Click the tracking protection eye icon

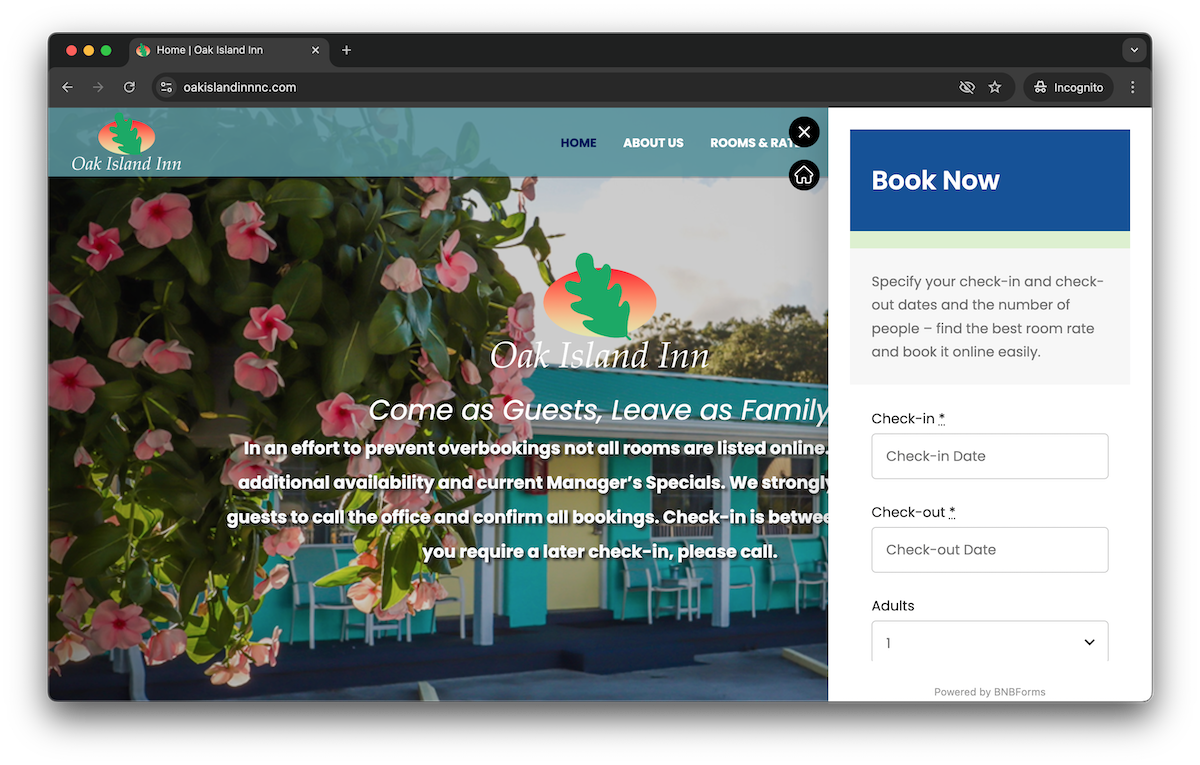click(966, 88)
